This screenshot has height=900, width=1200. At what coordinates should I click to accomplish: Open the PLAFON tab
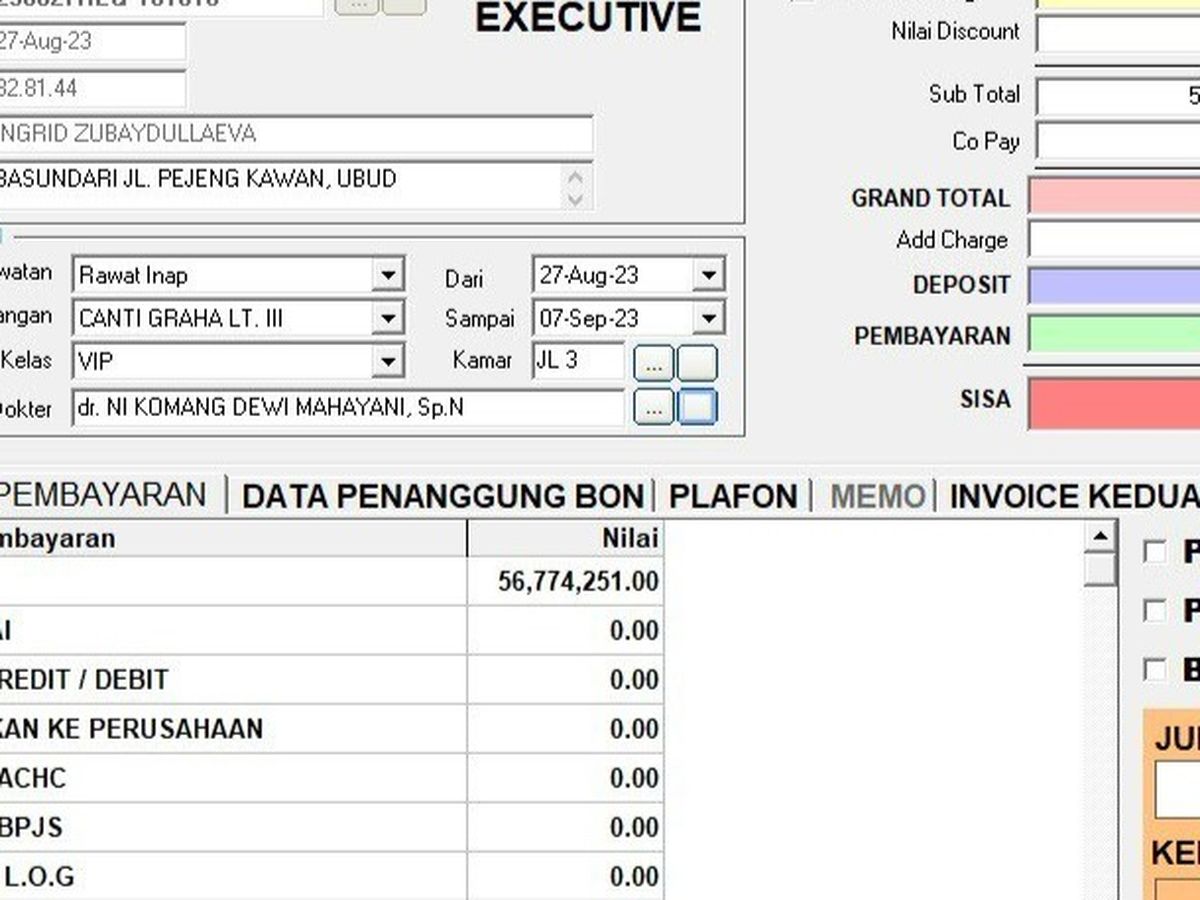click(732, 497)
